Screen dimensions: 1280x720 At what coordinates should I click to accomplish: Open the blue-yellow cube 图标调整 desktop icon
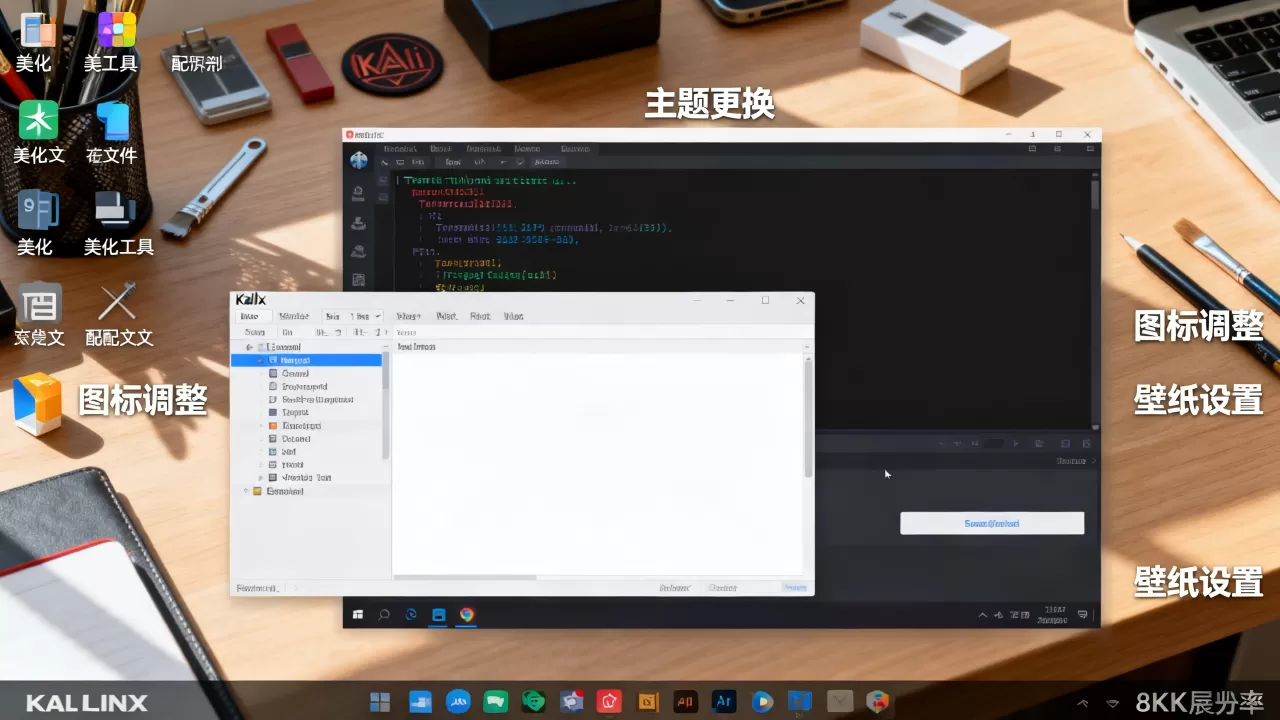38,402
